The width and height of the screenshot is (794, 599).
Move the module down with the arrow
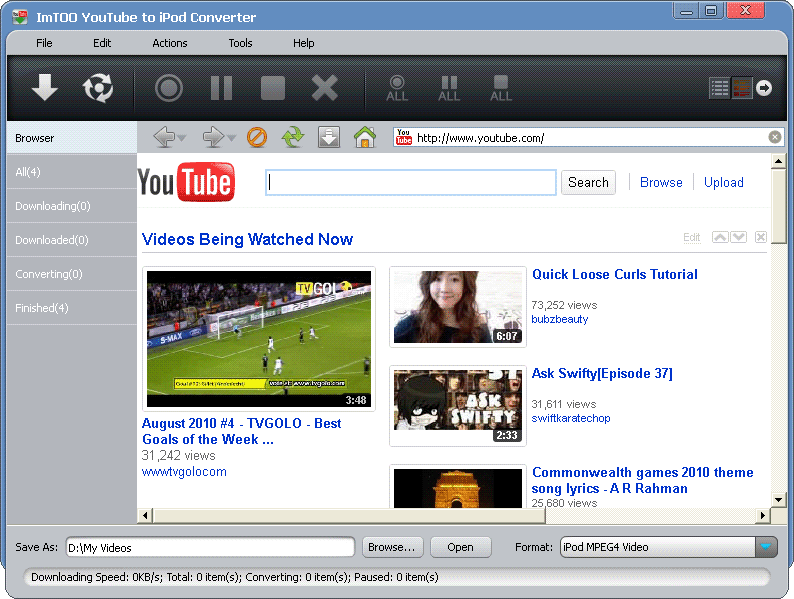click(x=738, y=237)
